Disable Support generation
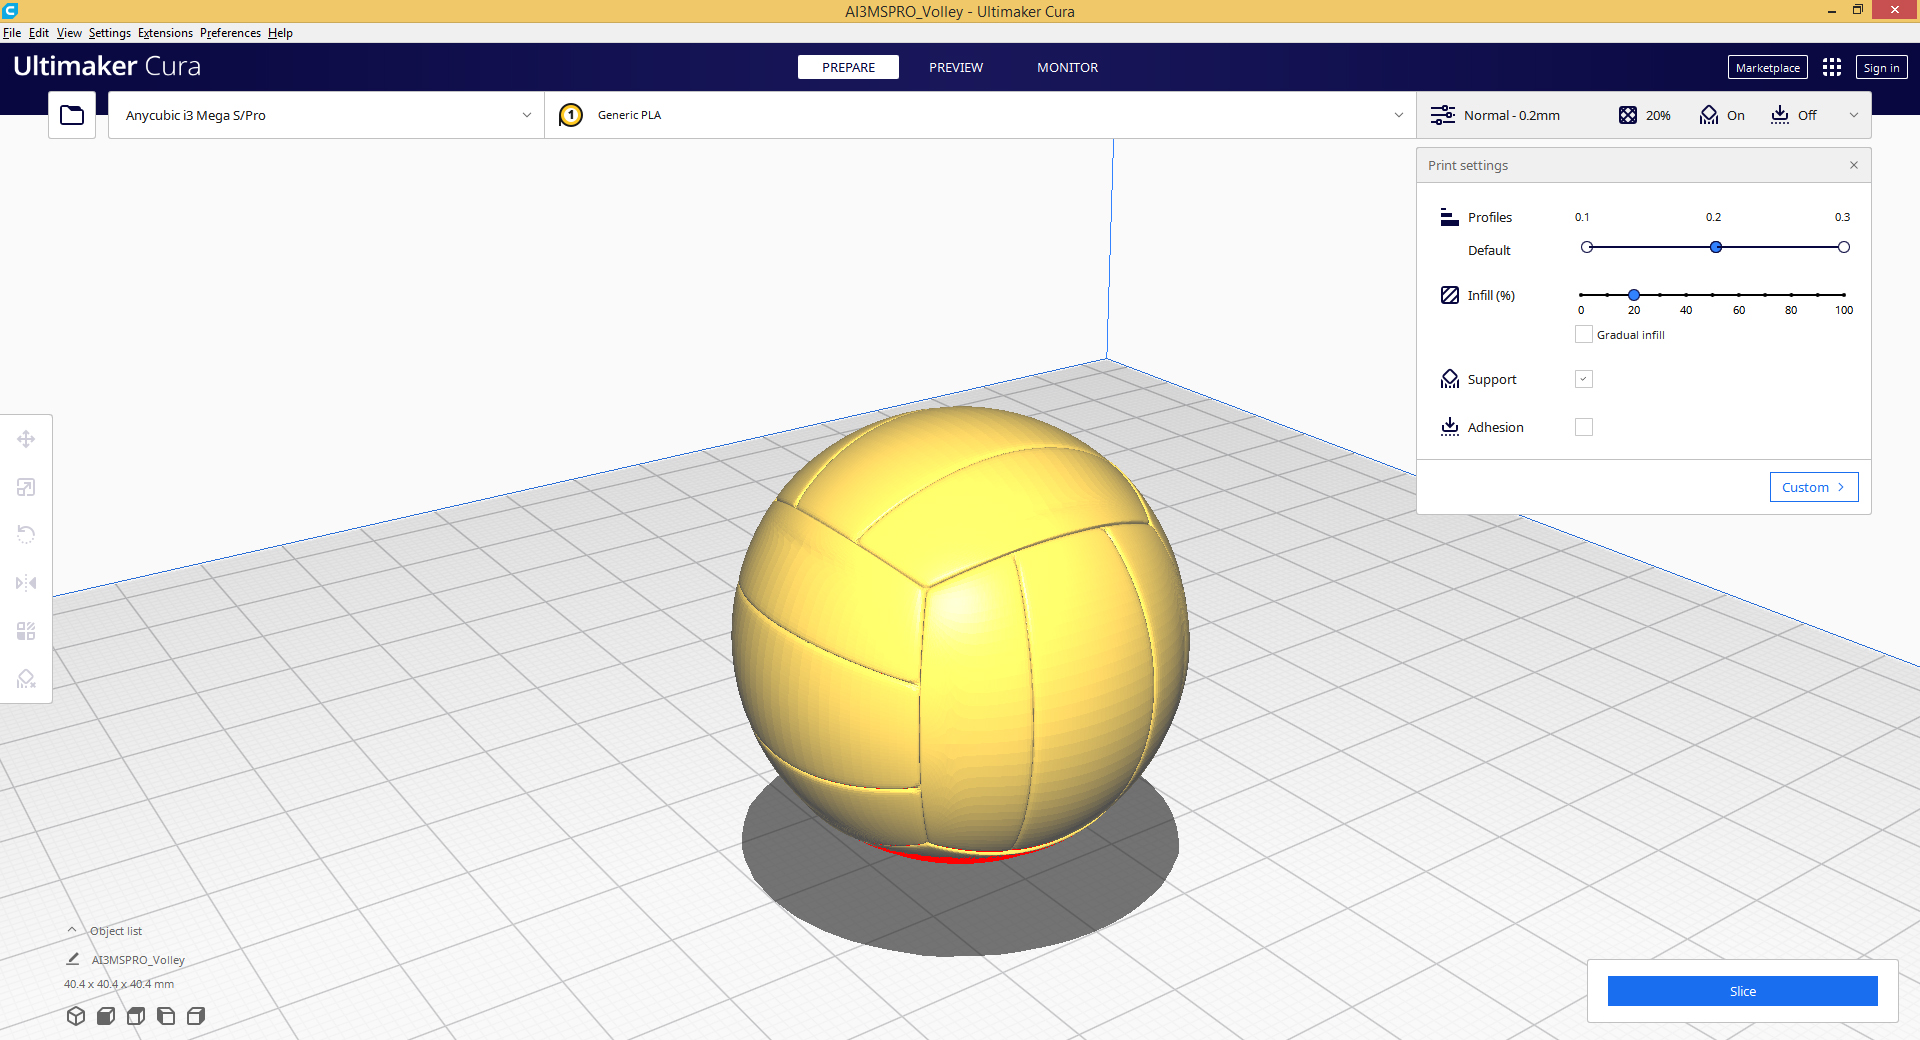 click(x=1583, y=379)
